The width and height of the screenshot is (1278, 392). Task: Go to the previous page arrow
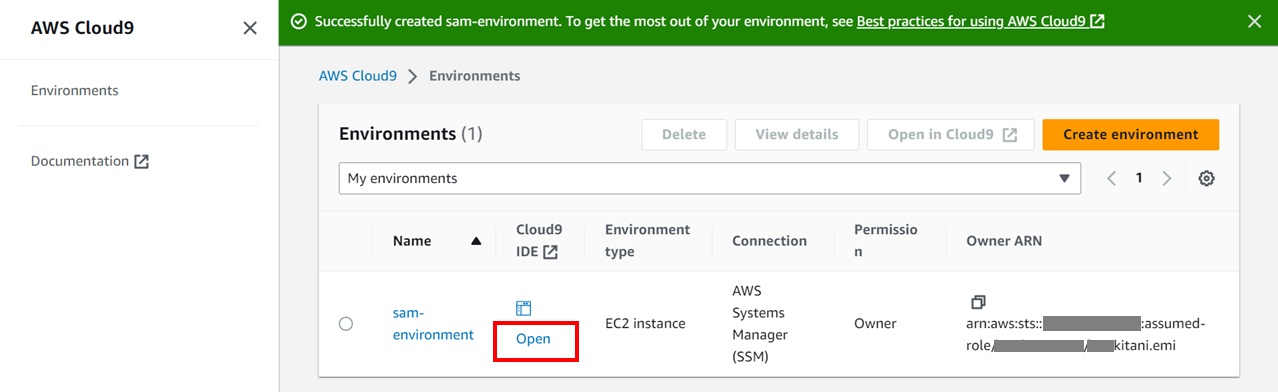click(x=1111, y=178)
